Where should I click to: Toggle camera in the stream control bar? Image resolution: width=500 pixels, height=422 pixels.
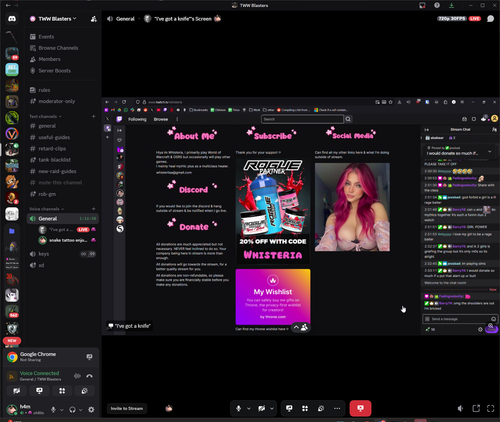(262, 408)
